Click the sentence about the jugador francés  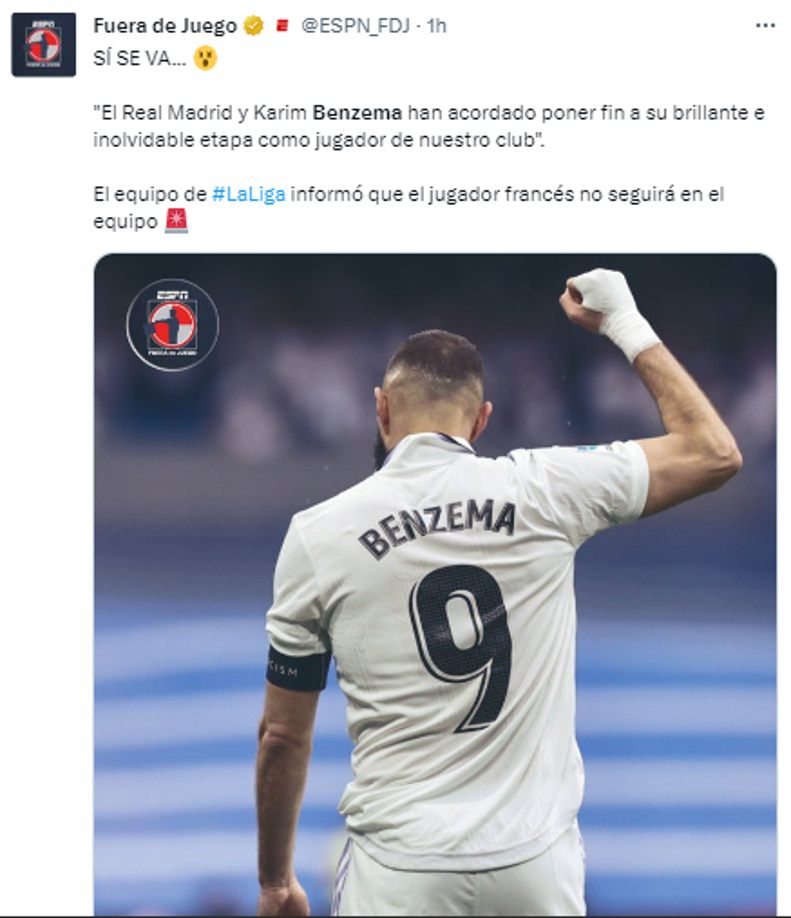pos(409,207)
